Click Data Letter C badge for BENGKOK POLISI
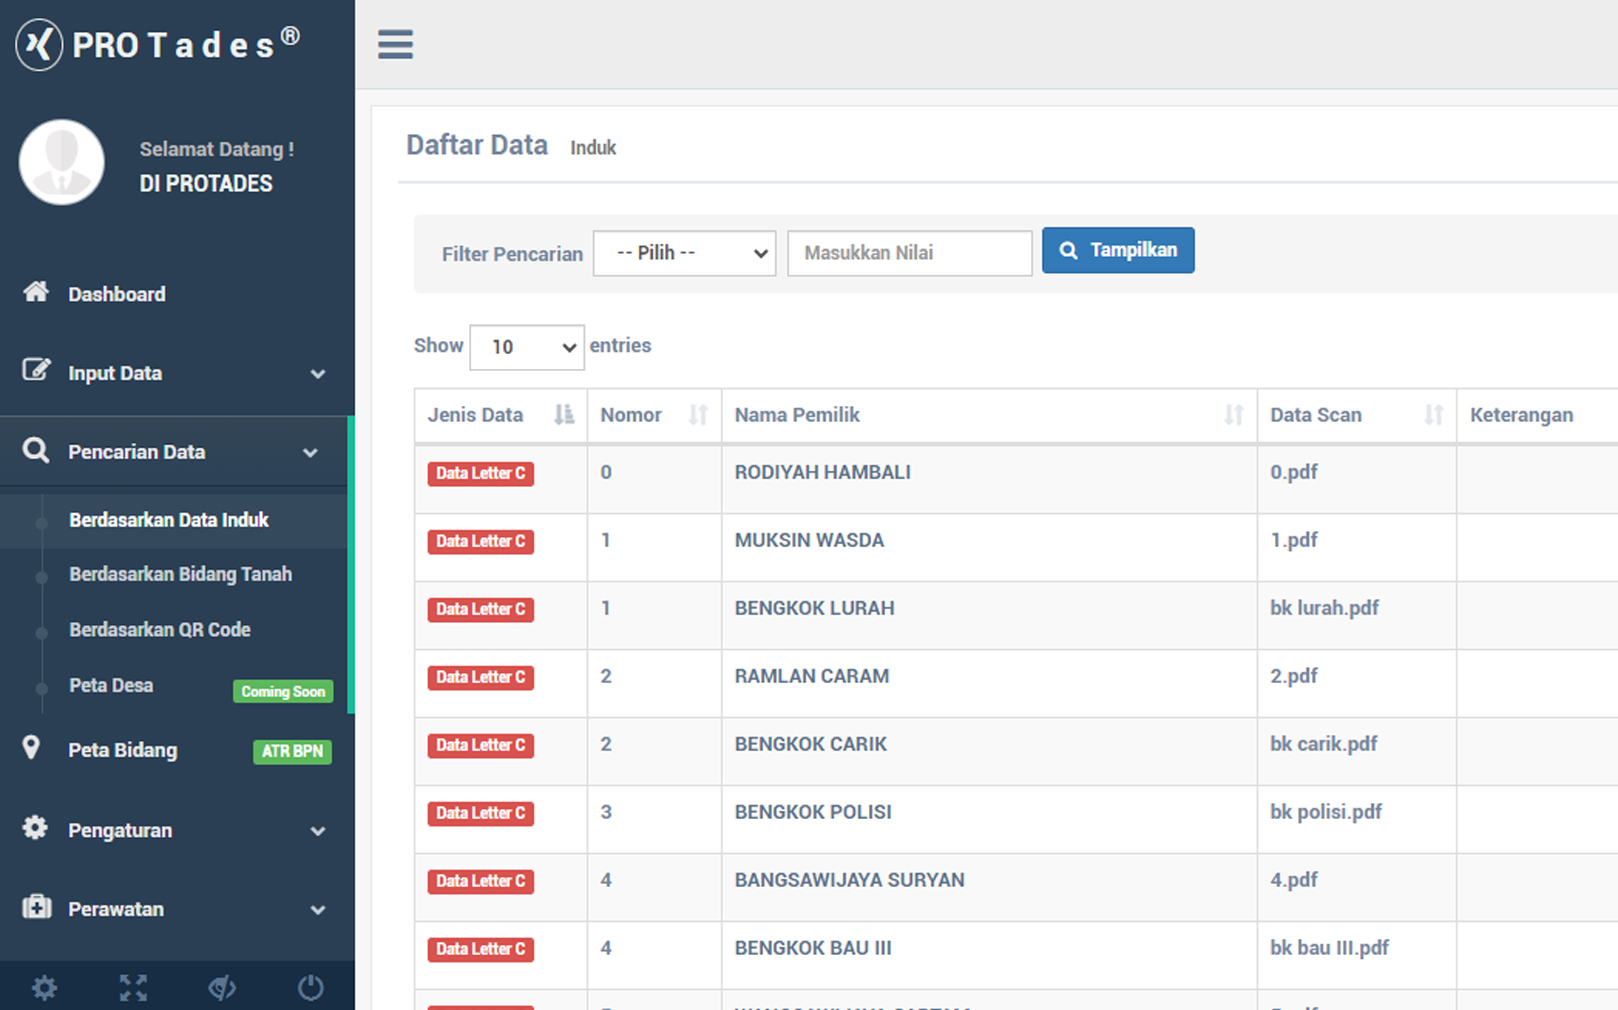 [x=480, y=813]
